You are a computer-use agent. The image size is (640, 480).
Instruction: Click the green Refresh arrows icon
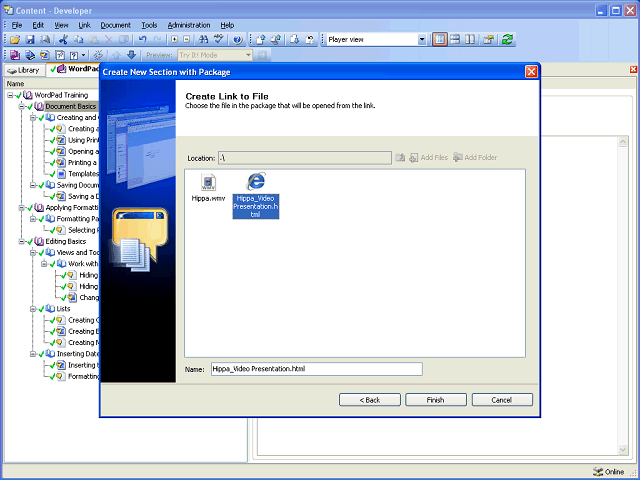507,40
